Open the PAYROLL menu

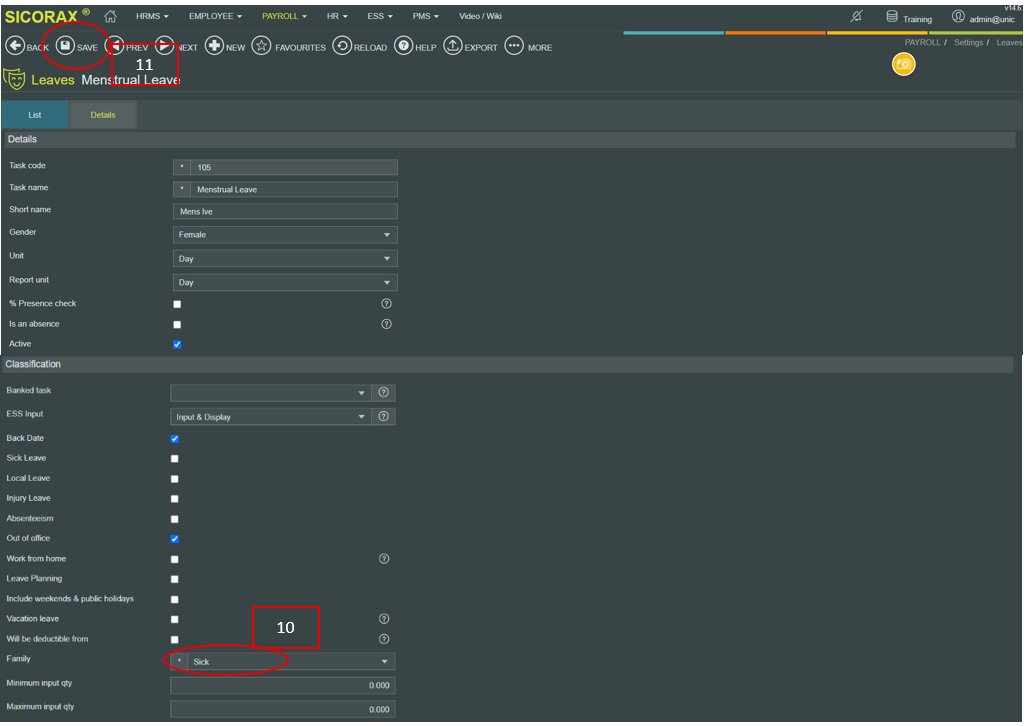(284, 16)
